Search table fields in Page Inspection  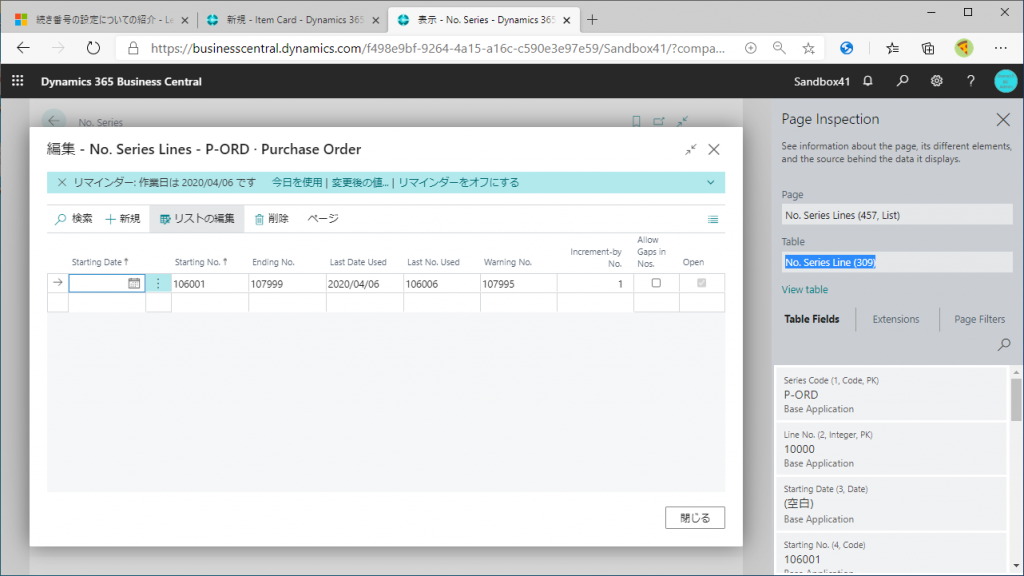point(1004,344)
